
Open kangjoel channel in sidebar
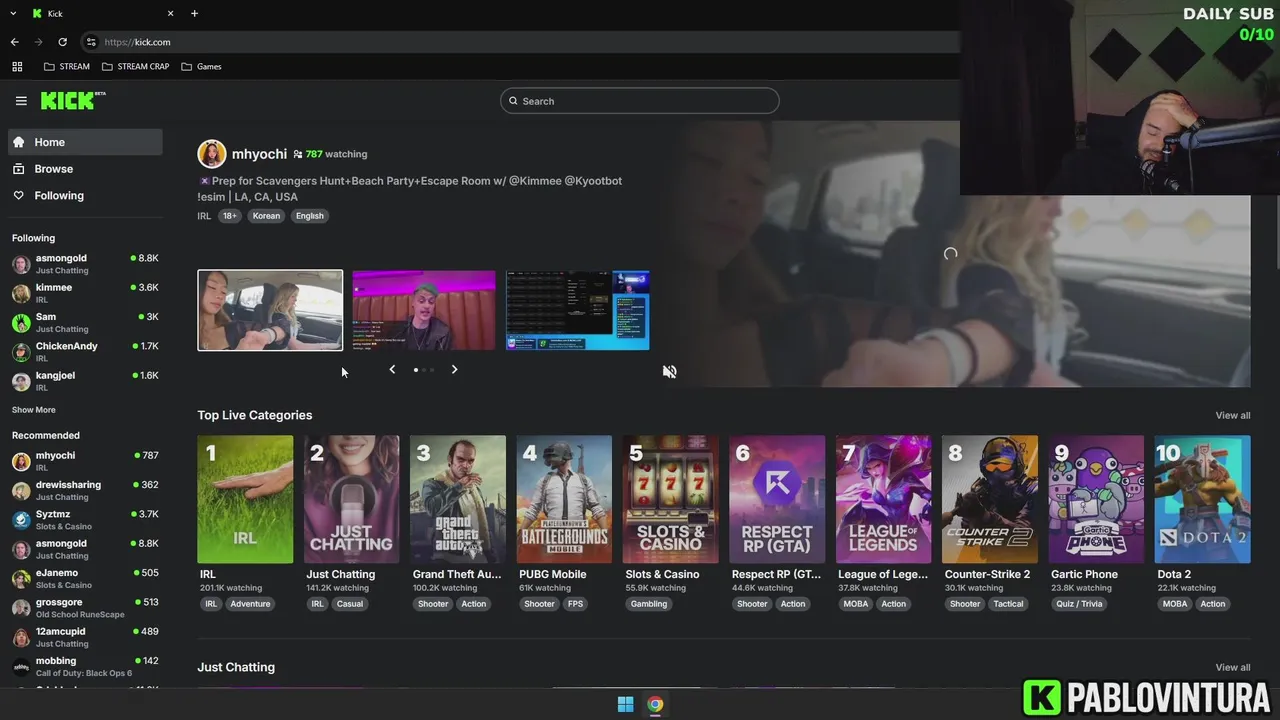[x=85, y=381]
